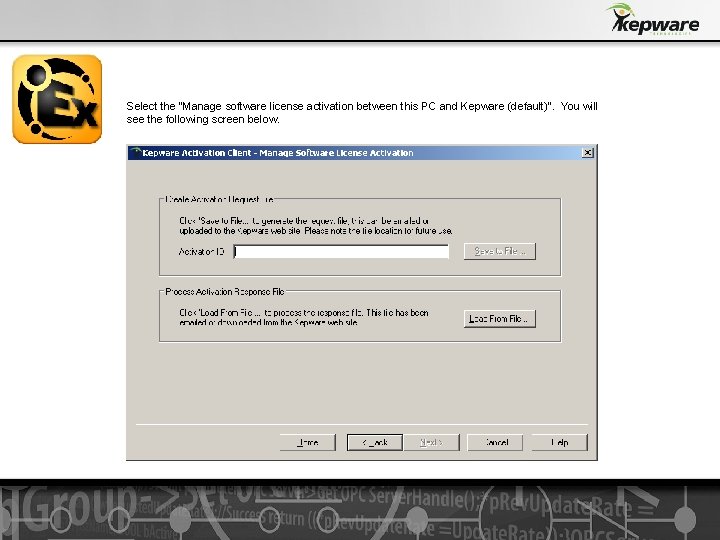Click the orange Ex application icon
720x540 pixels.
click(57, 99)
